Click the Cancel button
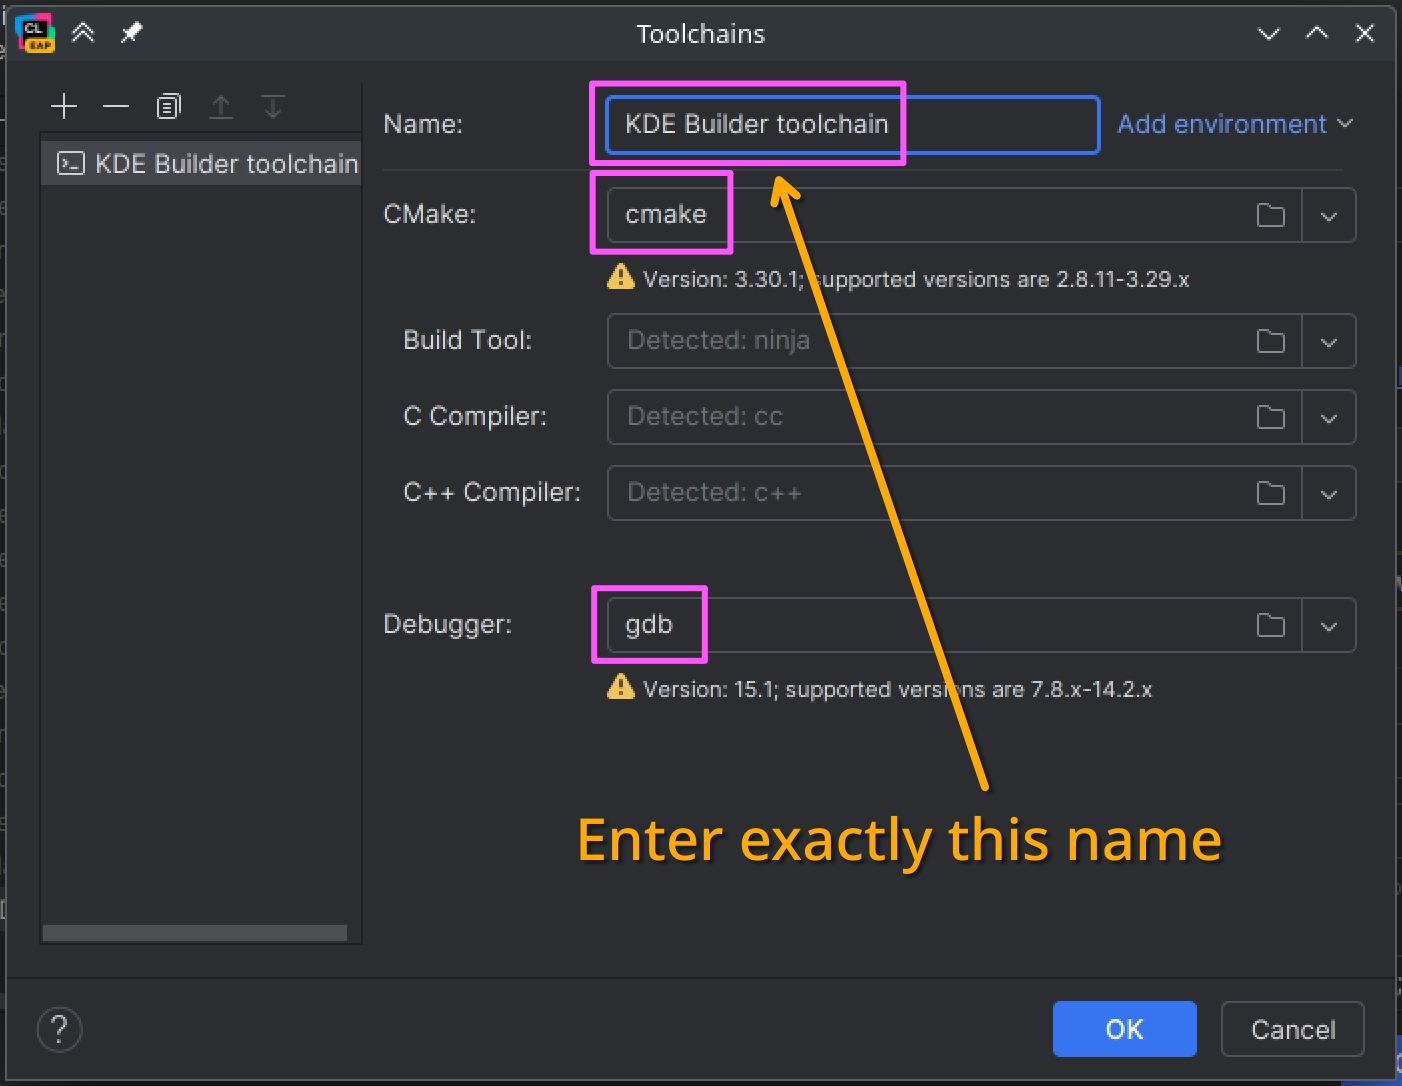Viewport: 1402px width, 1086px height. point(1293,1029)
